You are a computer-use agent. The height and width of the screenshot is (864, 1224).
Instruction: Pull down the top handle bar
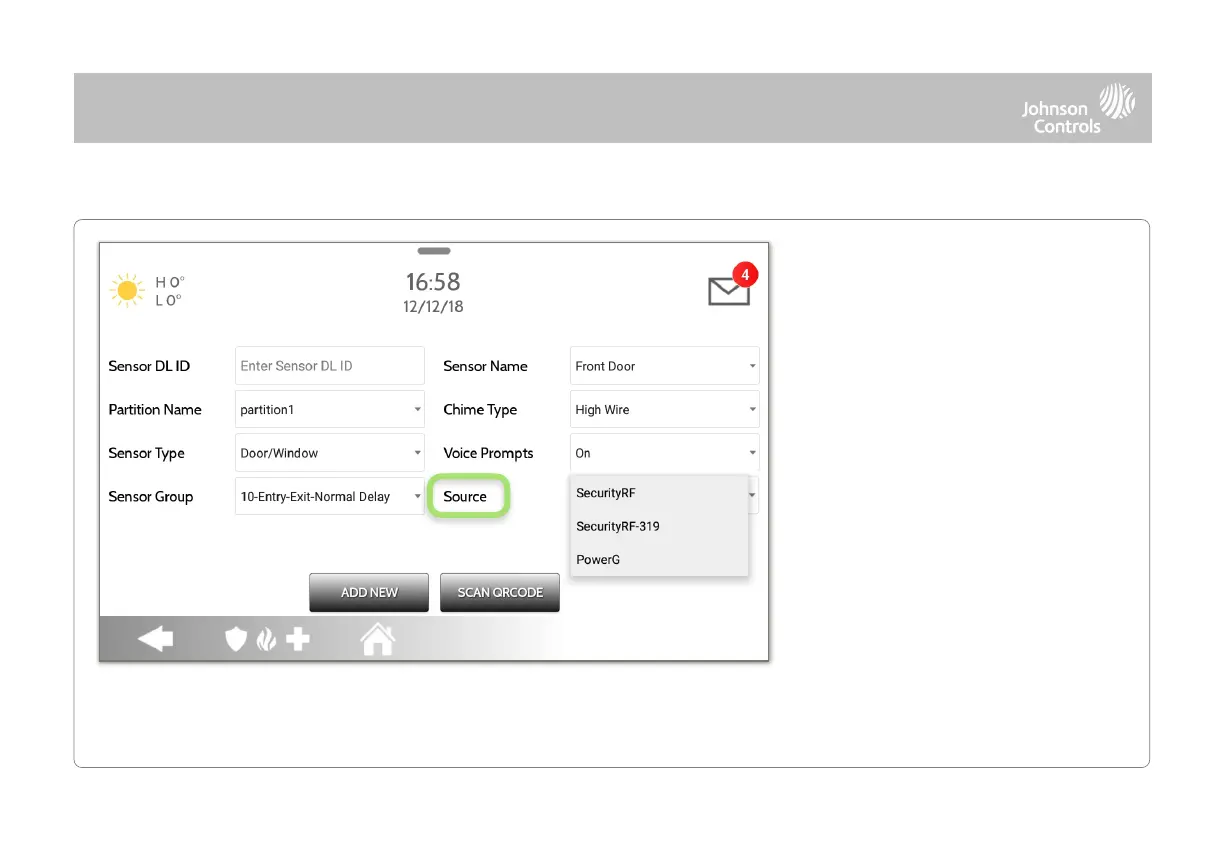point(434,251)
